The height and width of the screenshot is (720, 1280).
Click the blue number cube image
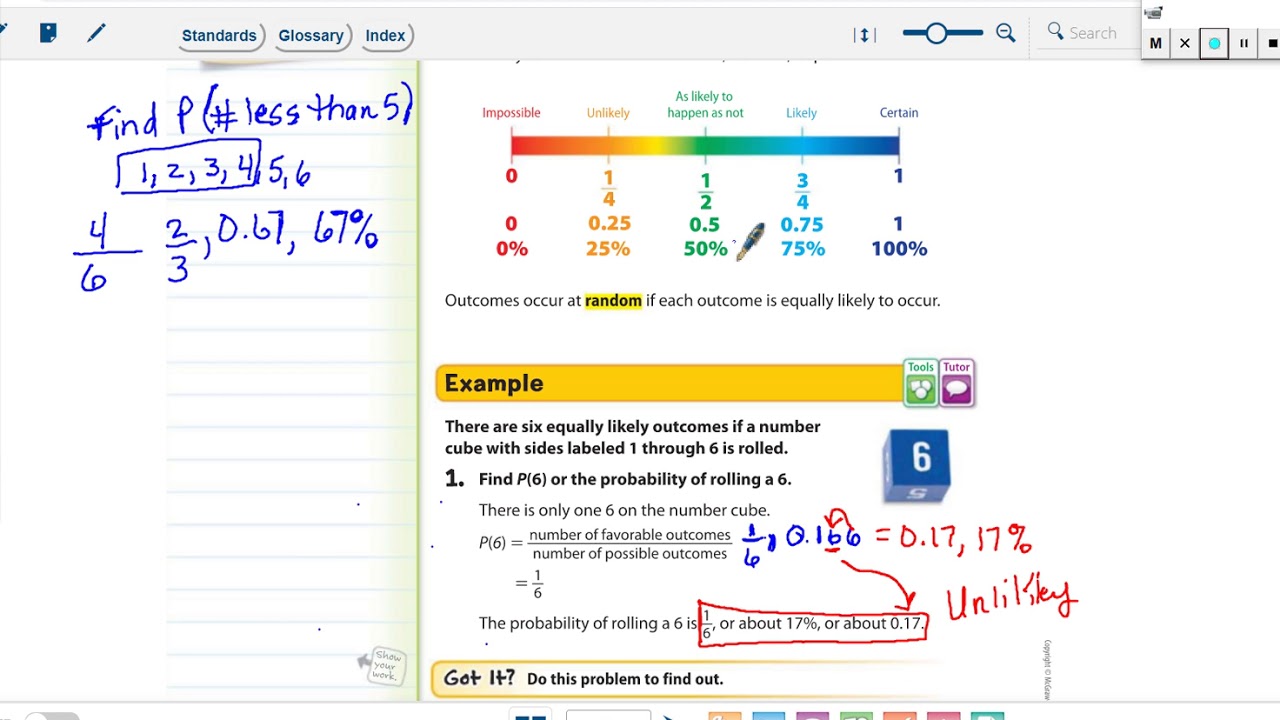917,466
